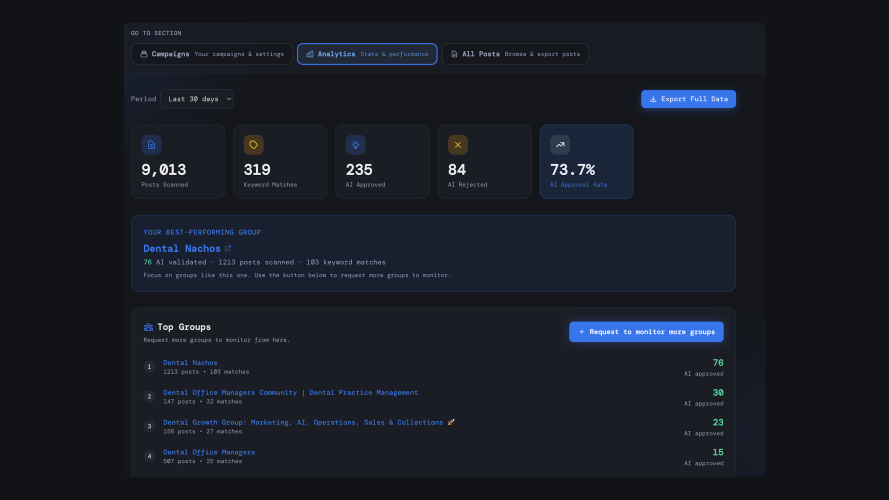Click the Export Full Data button
This screenshot has width=889, height=500.
pyautogui.click(x=688, y=99)
